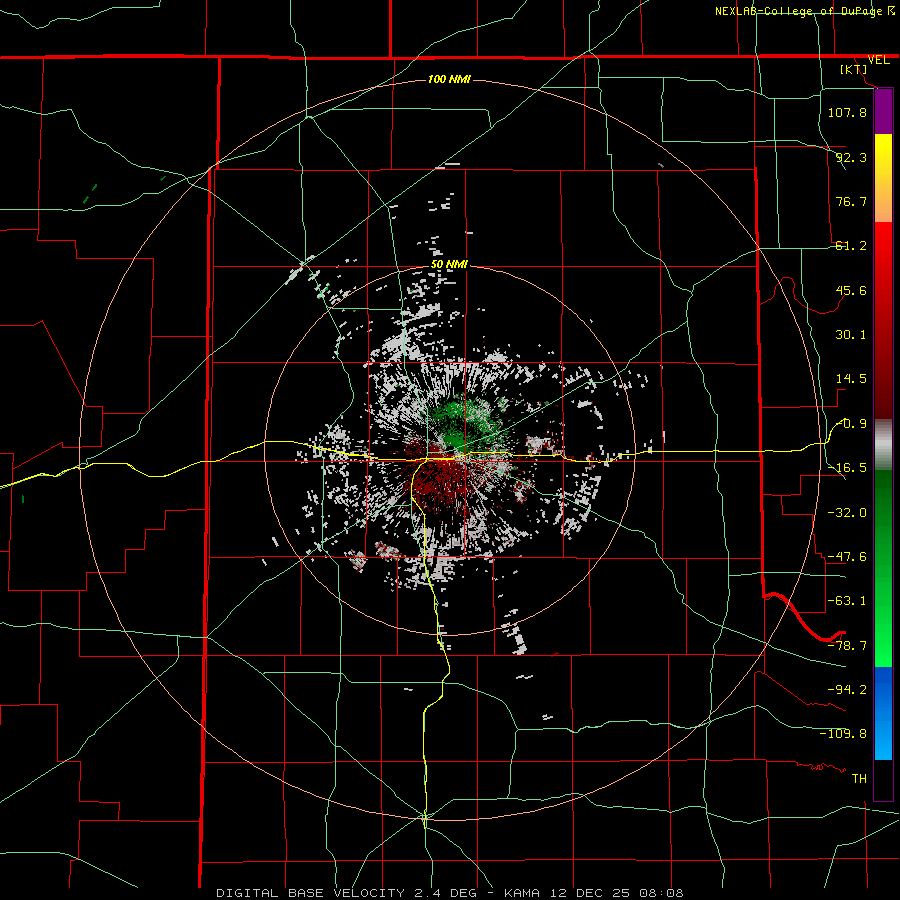This screenshot has width=900, height=900.
Task: Click the 76.7 legend value
Action: point(851,201)
